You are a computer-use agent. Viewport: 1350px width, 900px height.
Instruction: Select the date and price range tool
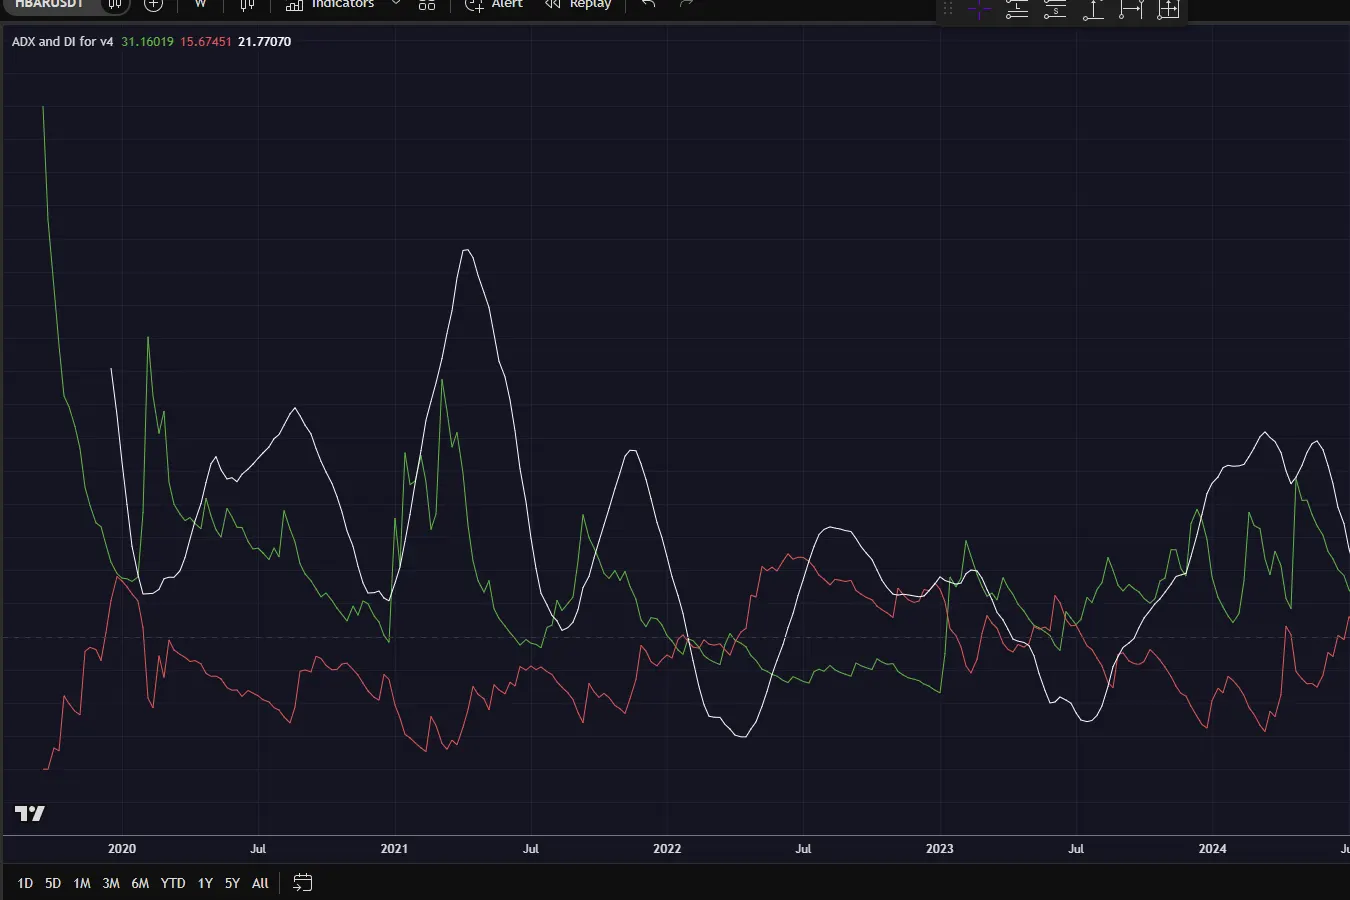1168,9
